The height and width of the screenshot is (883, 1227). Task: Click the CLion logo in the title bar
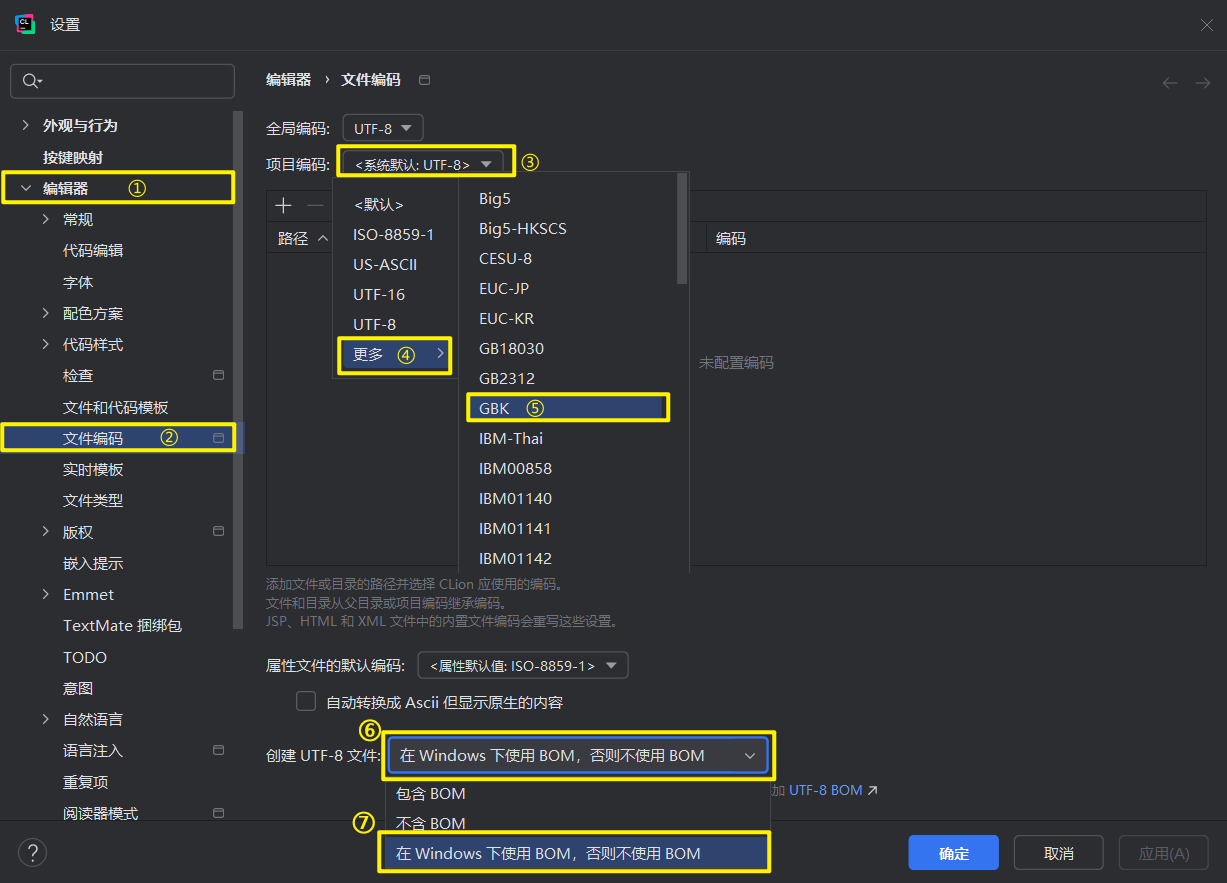(24, 23)
